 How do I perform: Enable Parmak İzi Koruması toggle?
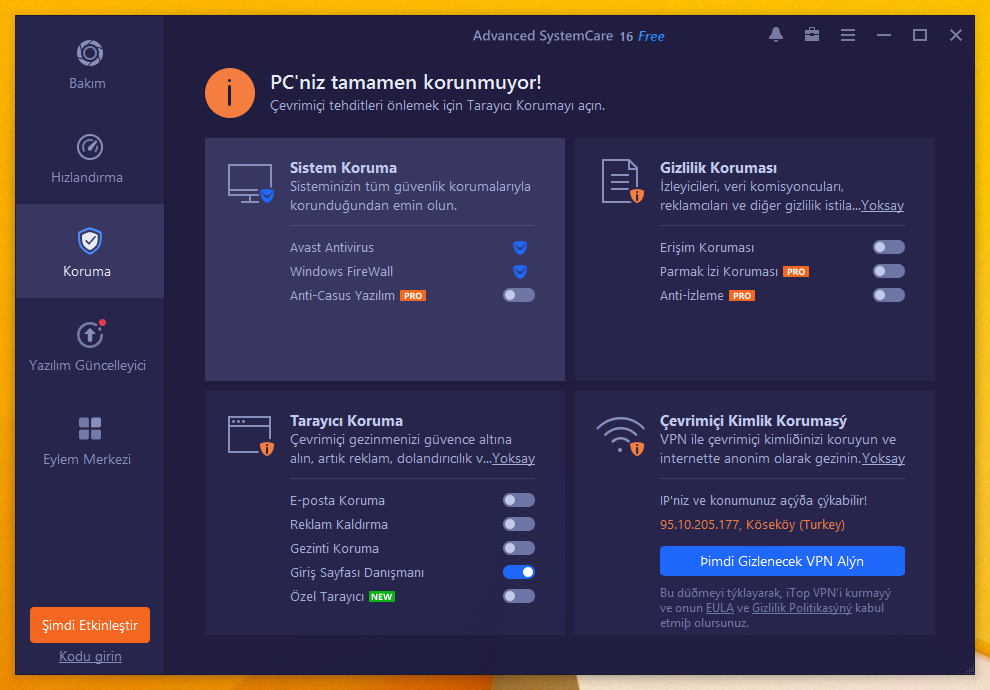pyautogui.click(x=889, y=271)
